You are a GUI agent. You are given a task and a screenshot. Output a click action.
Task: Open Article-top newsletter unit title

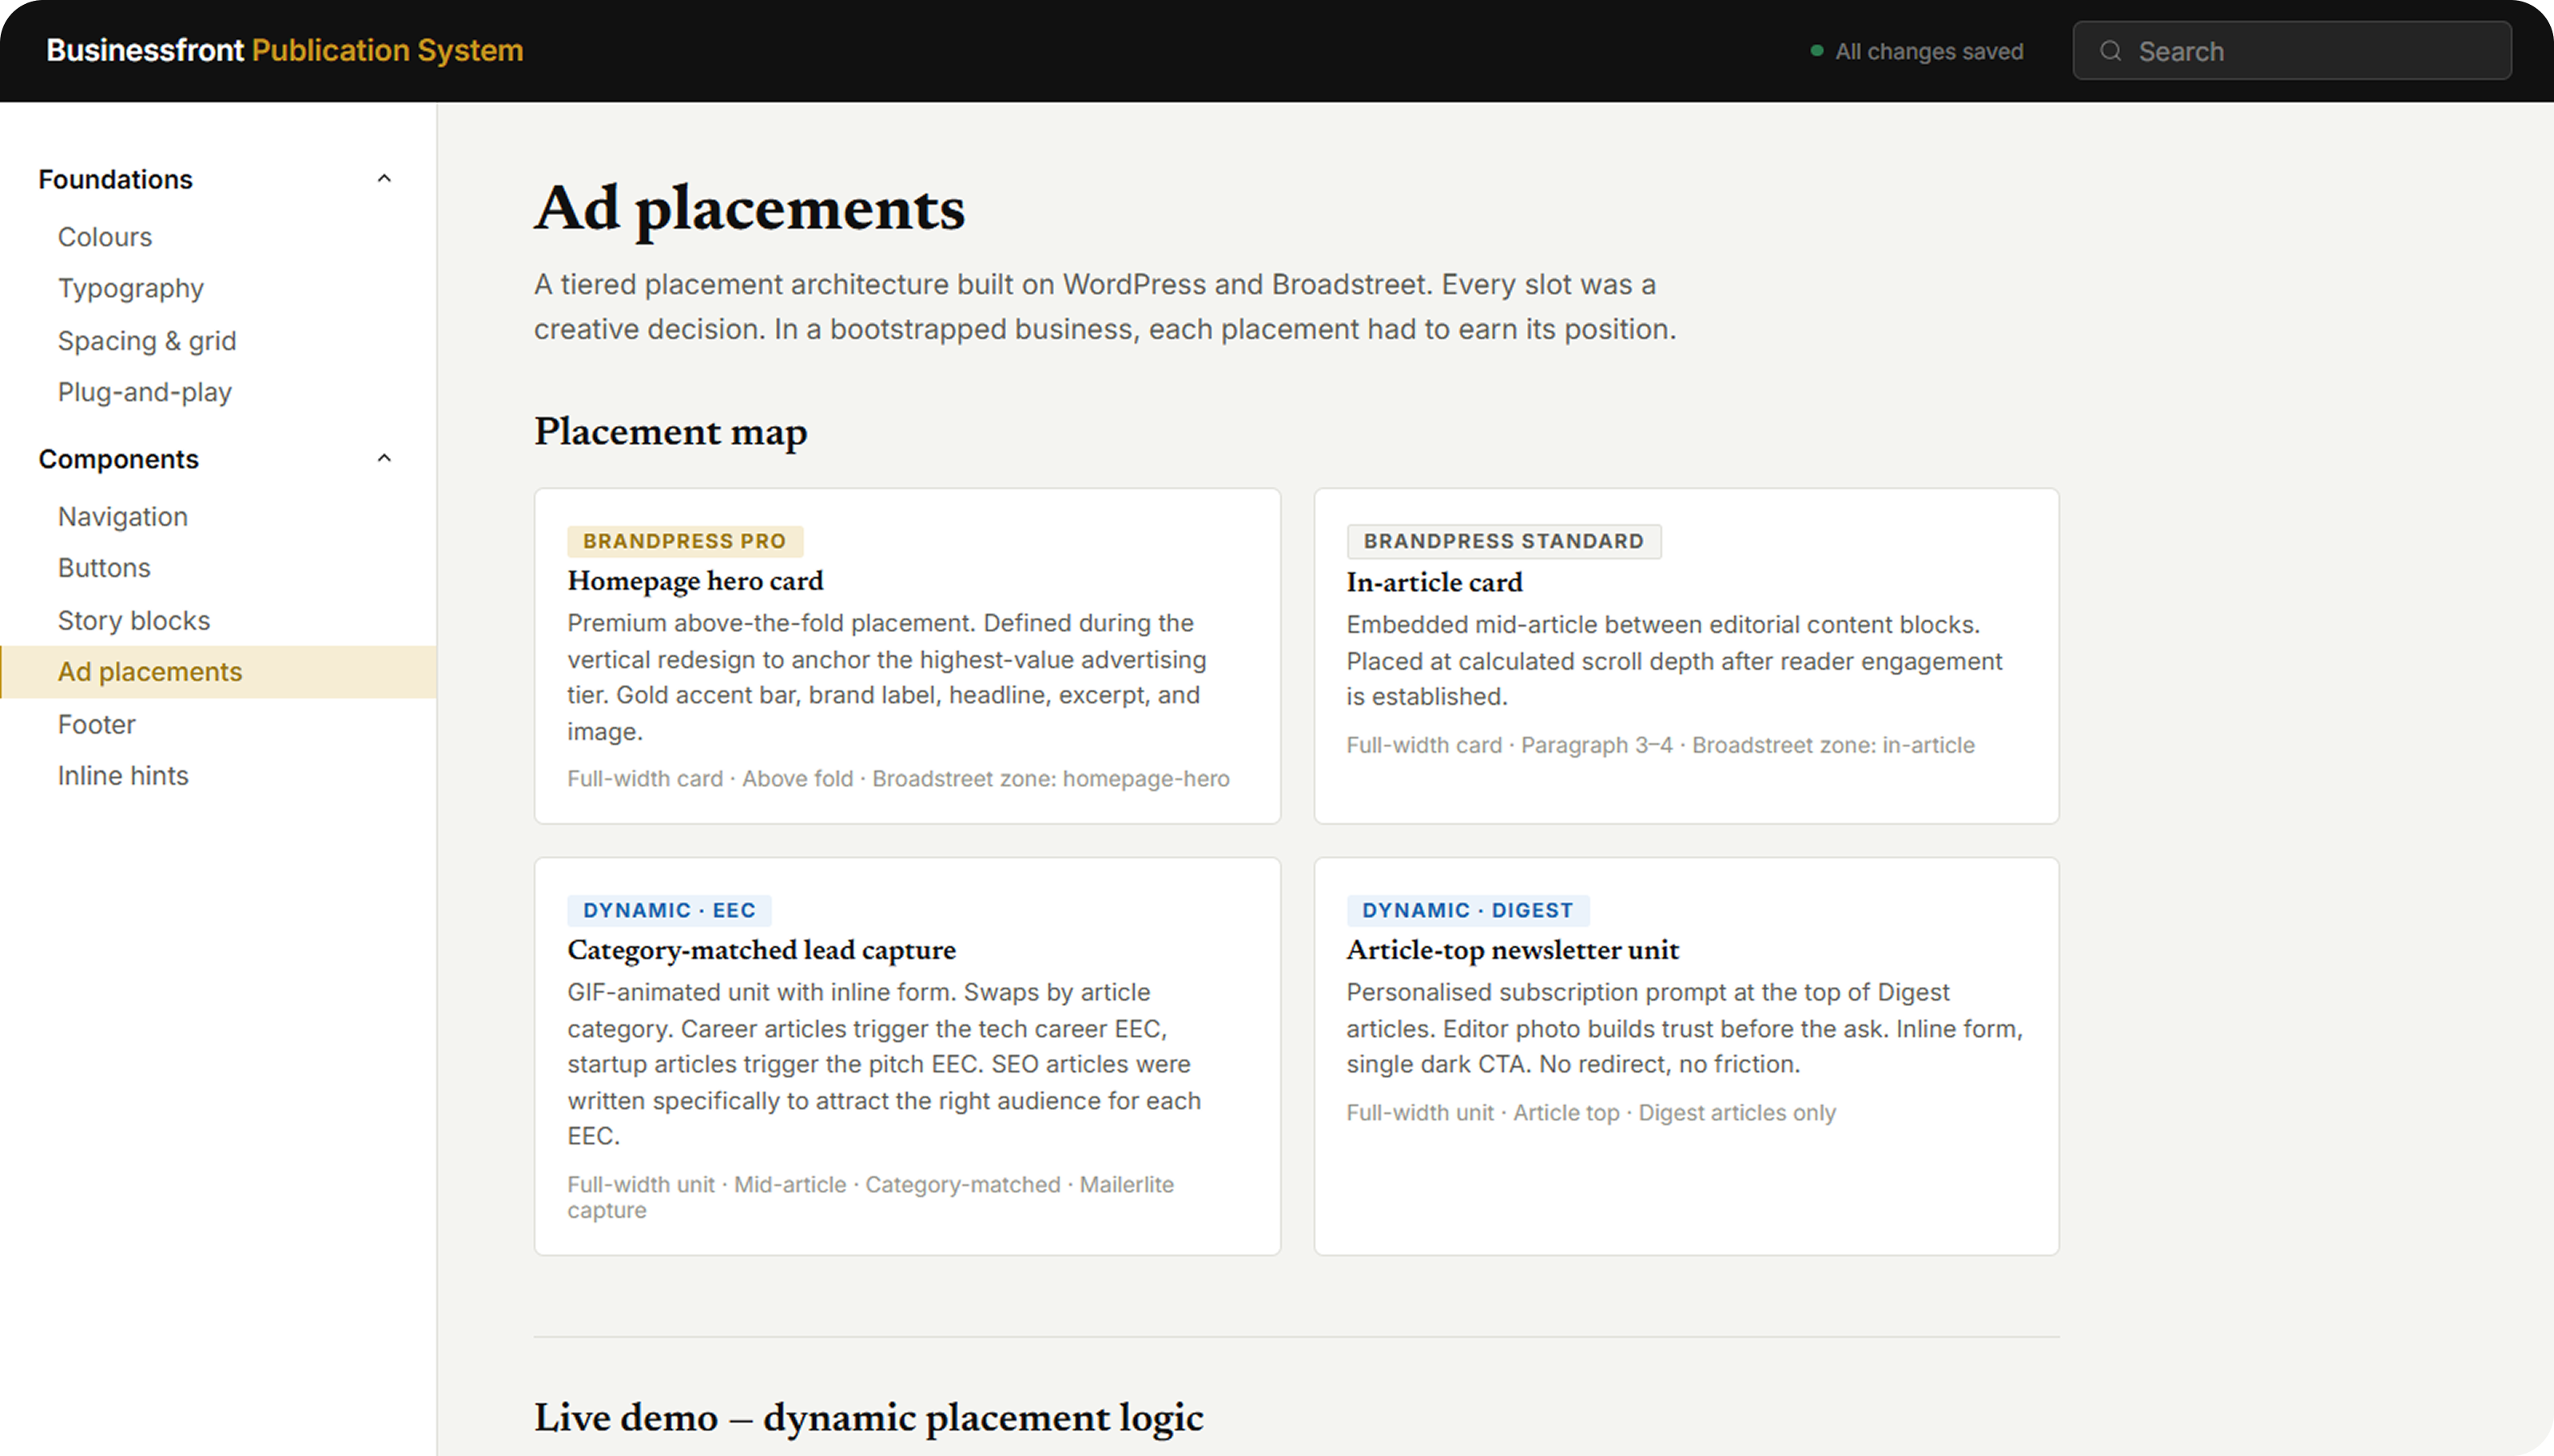coord(1512,950)
